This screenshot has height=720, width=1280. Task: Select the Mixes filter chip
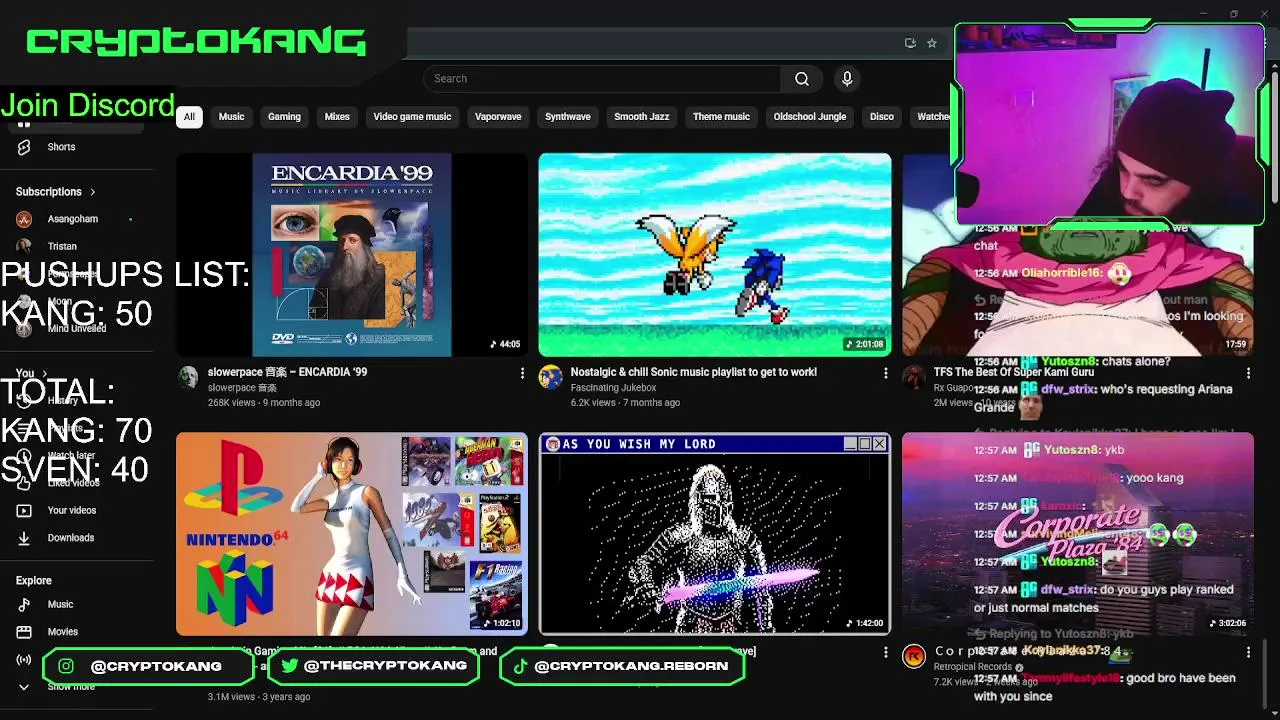[x=337, y=117]
